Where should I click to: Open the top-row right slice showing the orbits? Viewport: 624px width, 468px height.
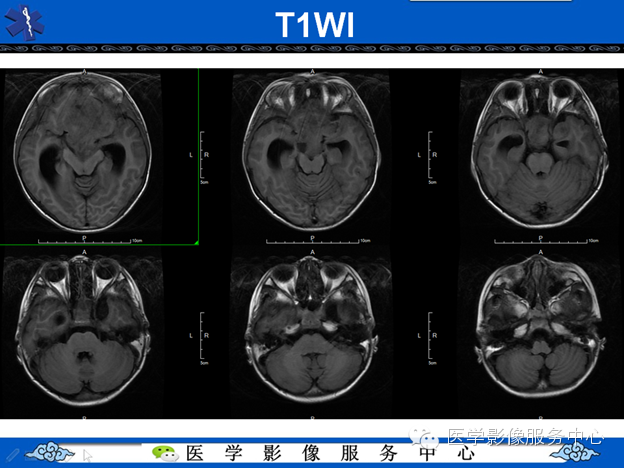tap(540, 150)
